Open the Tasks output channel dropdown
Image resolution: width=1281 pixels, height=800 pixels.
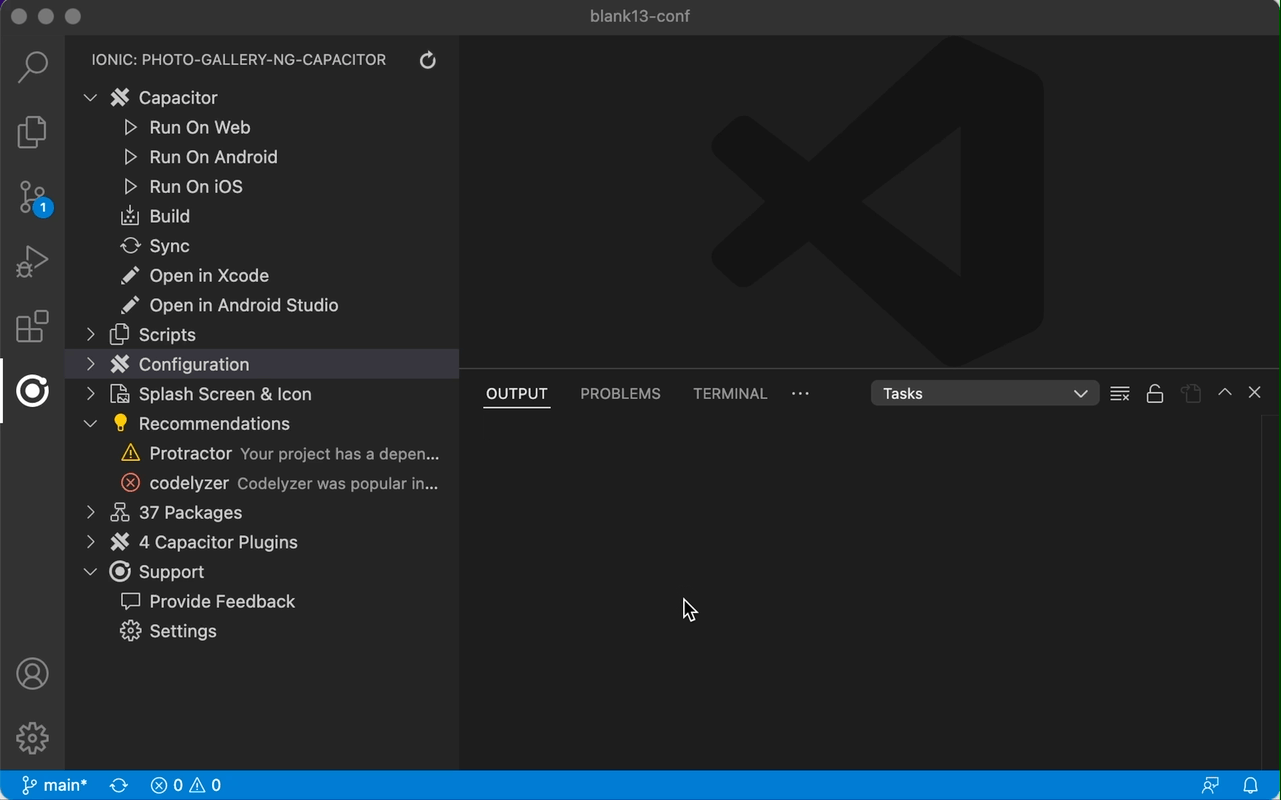[984, 394]
